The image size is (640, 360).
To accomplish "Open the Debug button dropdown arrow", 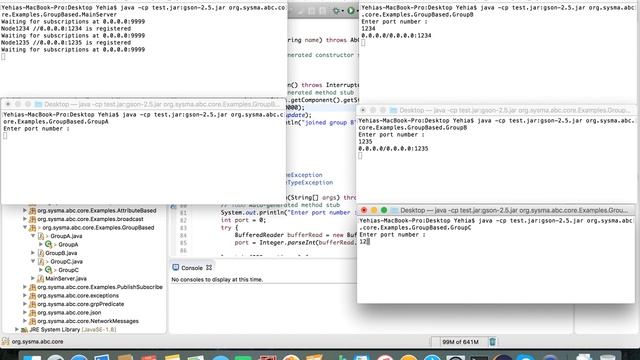I will pos(342,11).
